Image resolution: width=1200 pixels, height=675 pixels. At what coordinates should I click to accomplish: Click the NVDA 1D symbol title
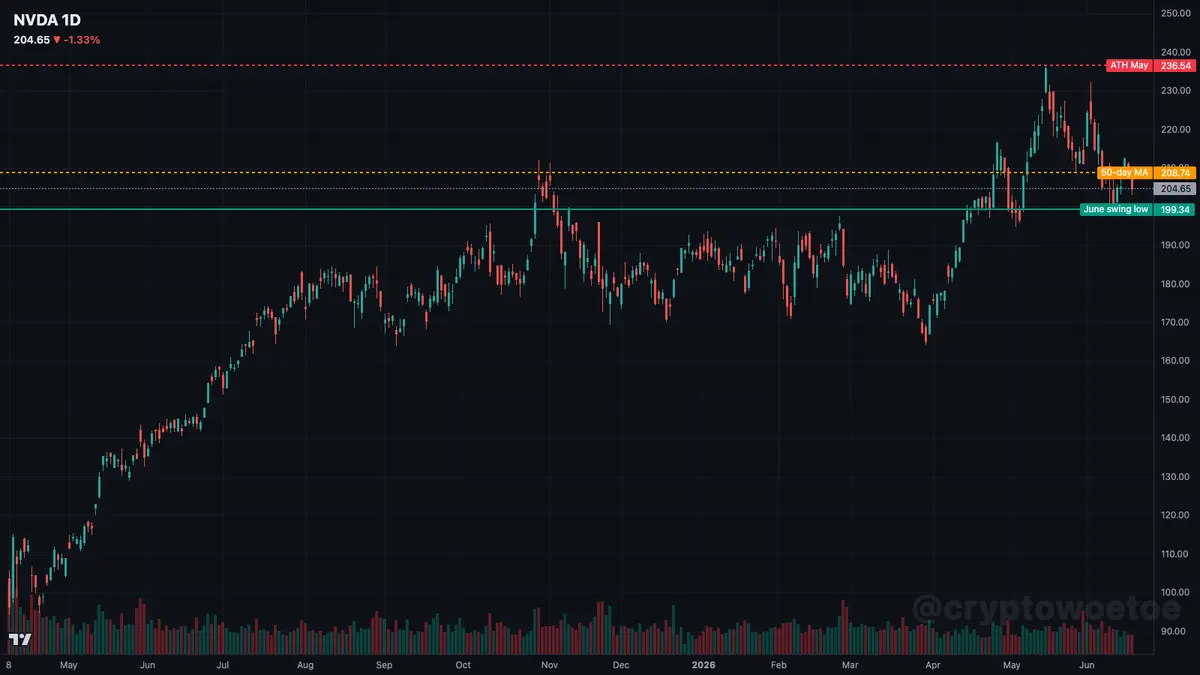click(47, 19)
